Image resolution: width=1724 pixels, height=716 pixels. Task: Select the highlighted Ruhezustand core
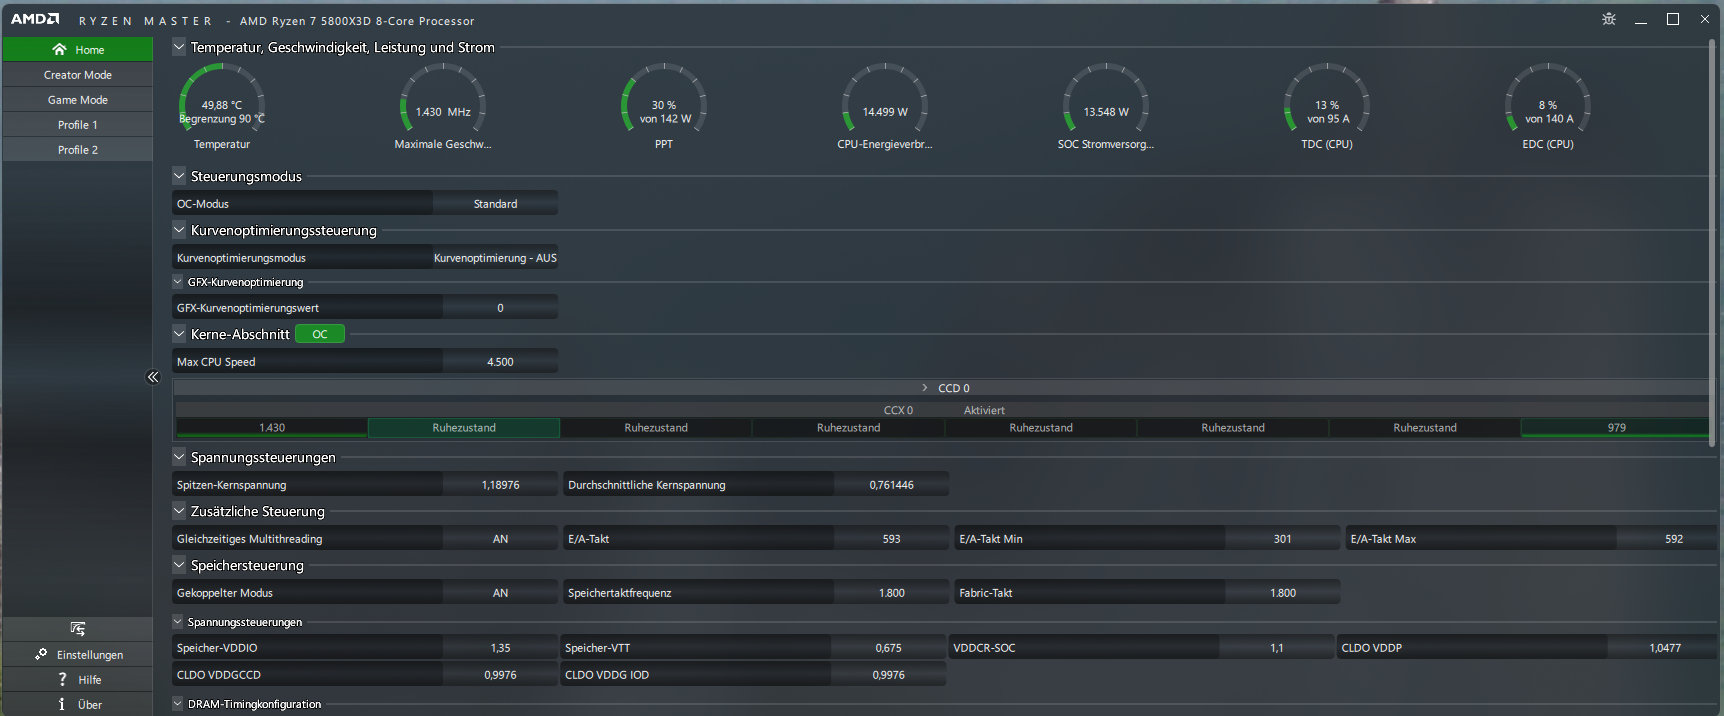464,428
